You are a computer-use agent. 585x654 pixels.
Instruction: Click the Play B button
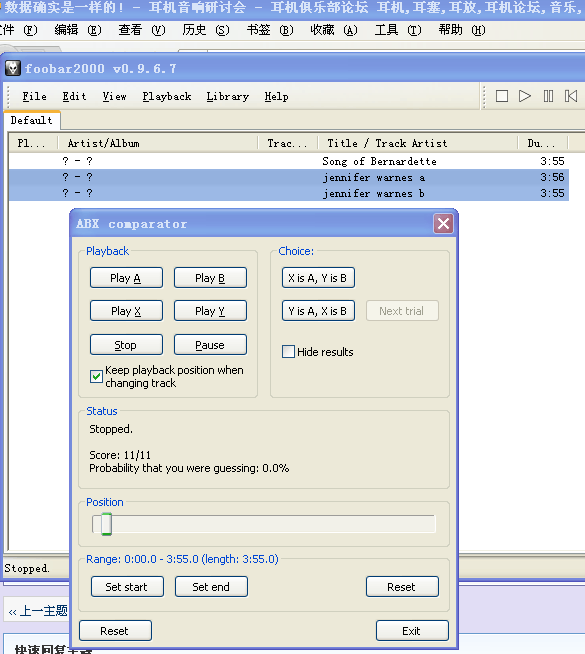210,278
